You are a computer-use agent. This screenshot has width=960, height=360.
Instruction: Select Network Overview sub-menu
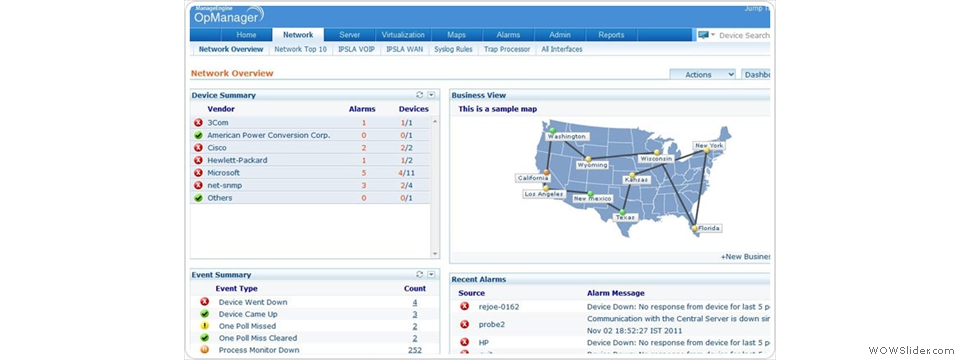coord(231,50)
